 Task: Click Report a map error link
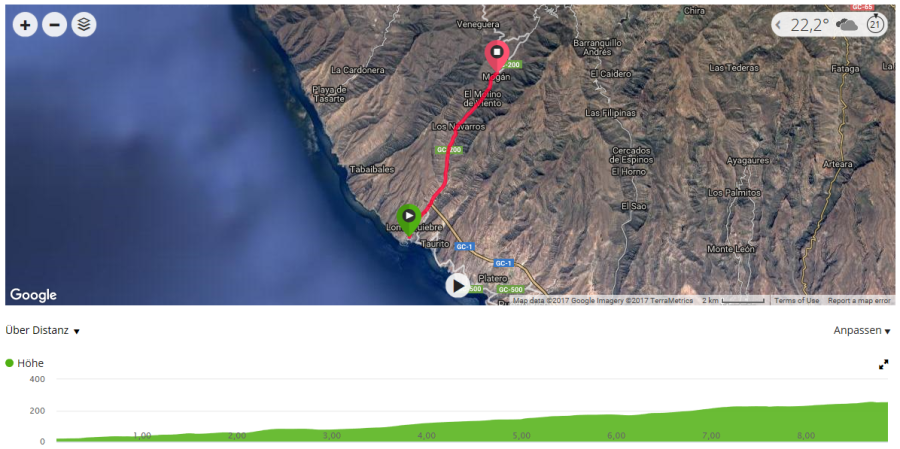click(x=859, y=300)
